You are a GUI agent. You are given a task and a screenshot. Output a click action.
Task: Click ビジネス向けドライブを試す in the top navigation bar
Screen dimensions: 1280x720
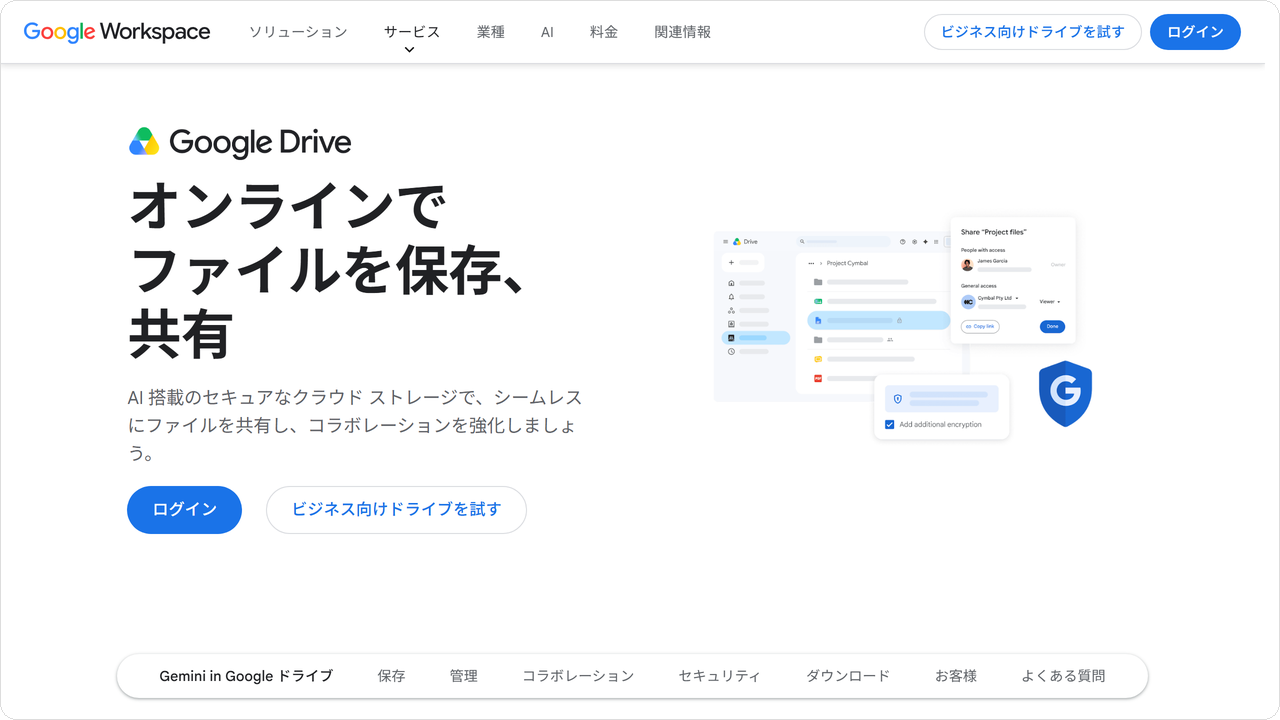pos(1033,32)
